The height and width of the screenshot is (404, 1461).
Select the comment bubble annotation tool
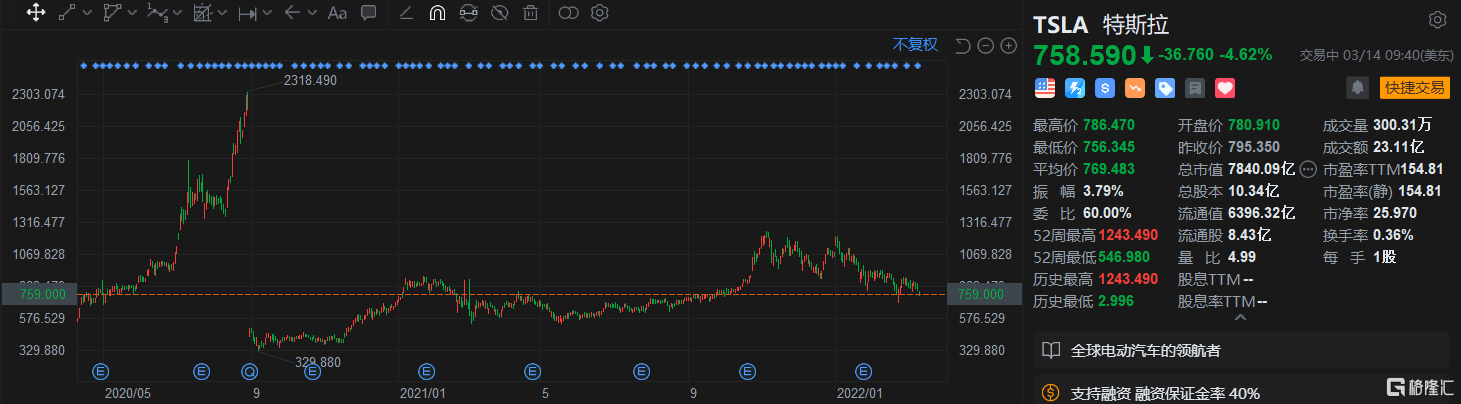click(368, 13)
